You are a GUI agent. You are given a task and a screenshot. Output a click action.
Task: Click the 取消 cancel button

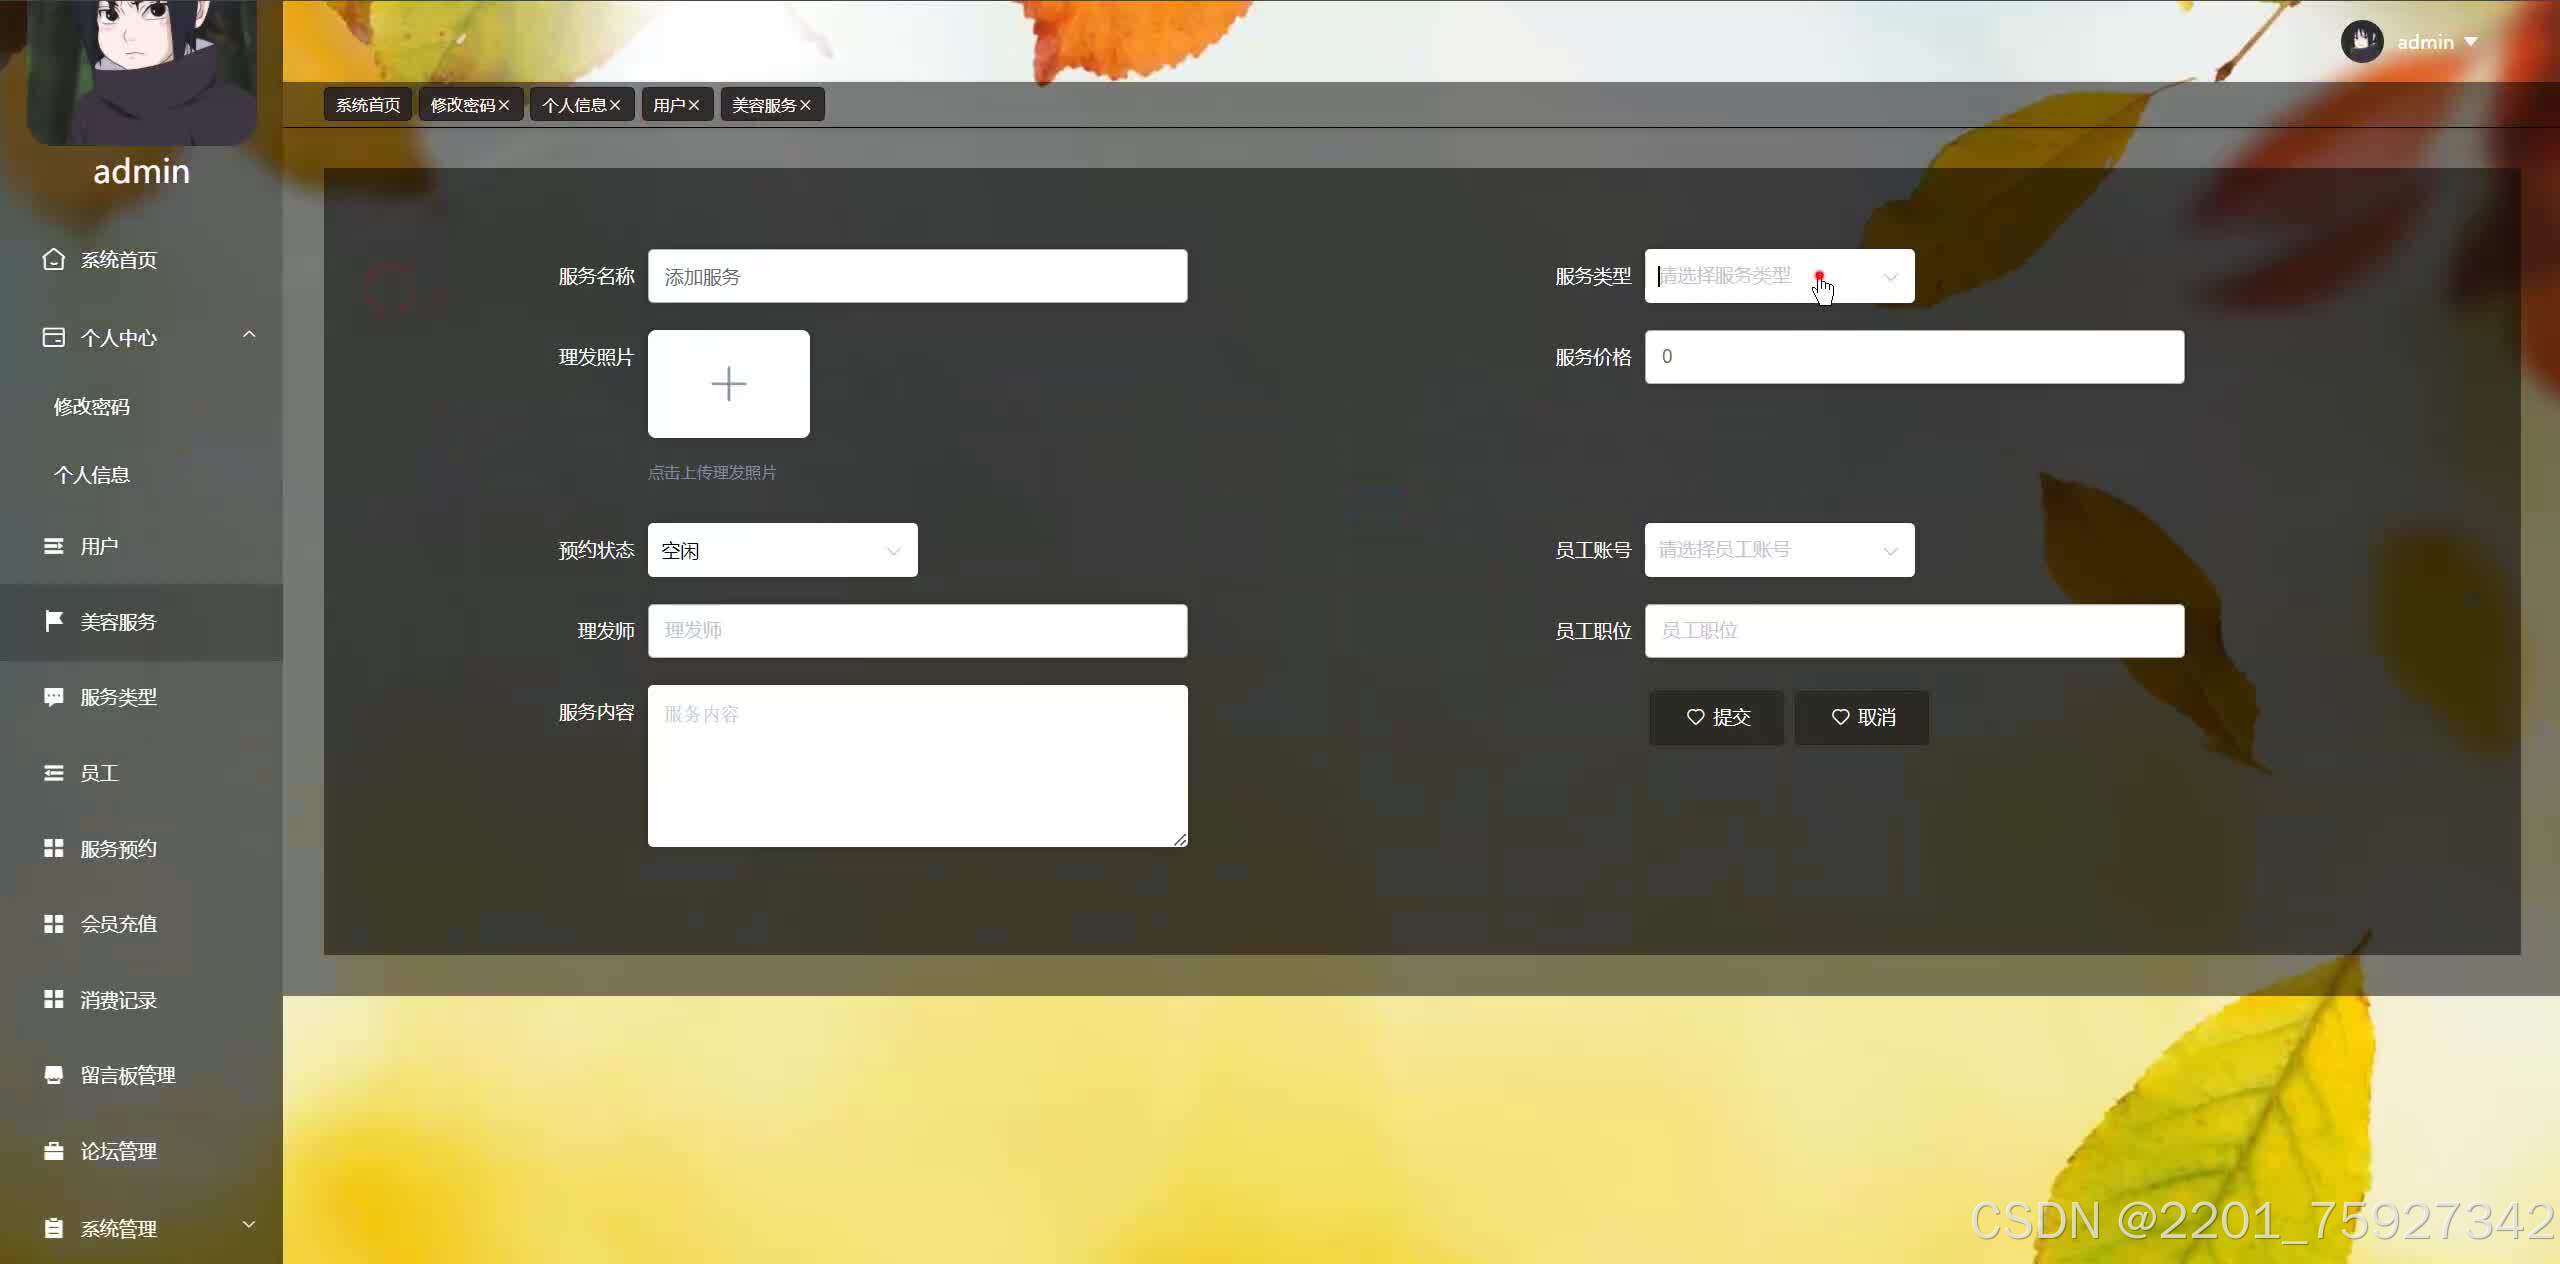pos(1862,717)
